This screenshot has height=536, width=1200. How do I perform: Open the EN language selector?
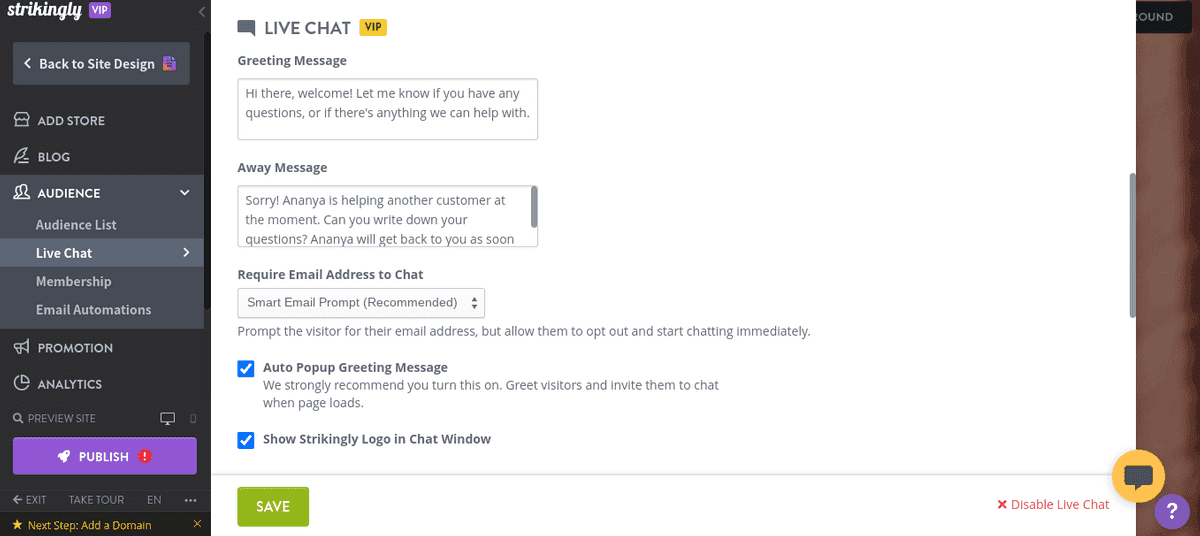tap(154, 499)
